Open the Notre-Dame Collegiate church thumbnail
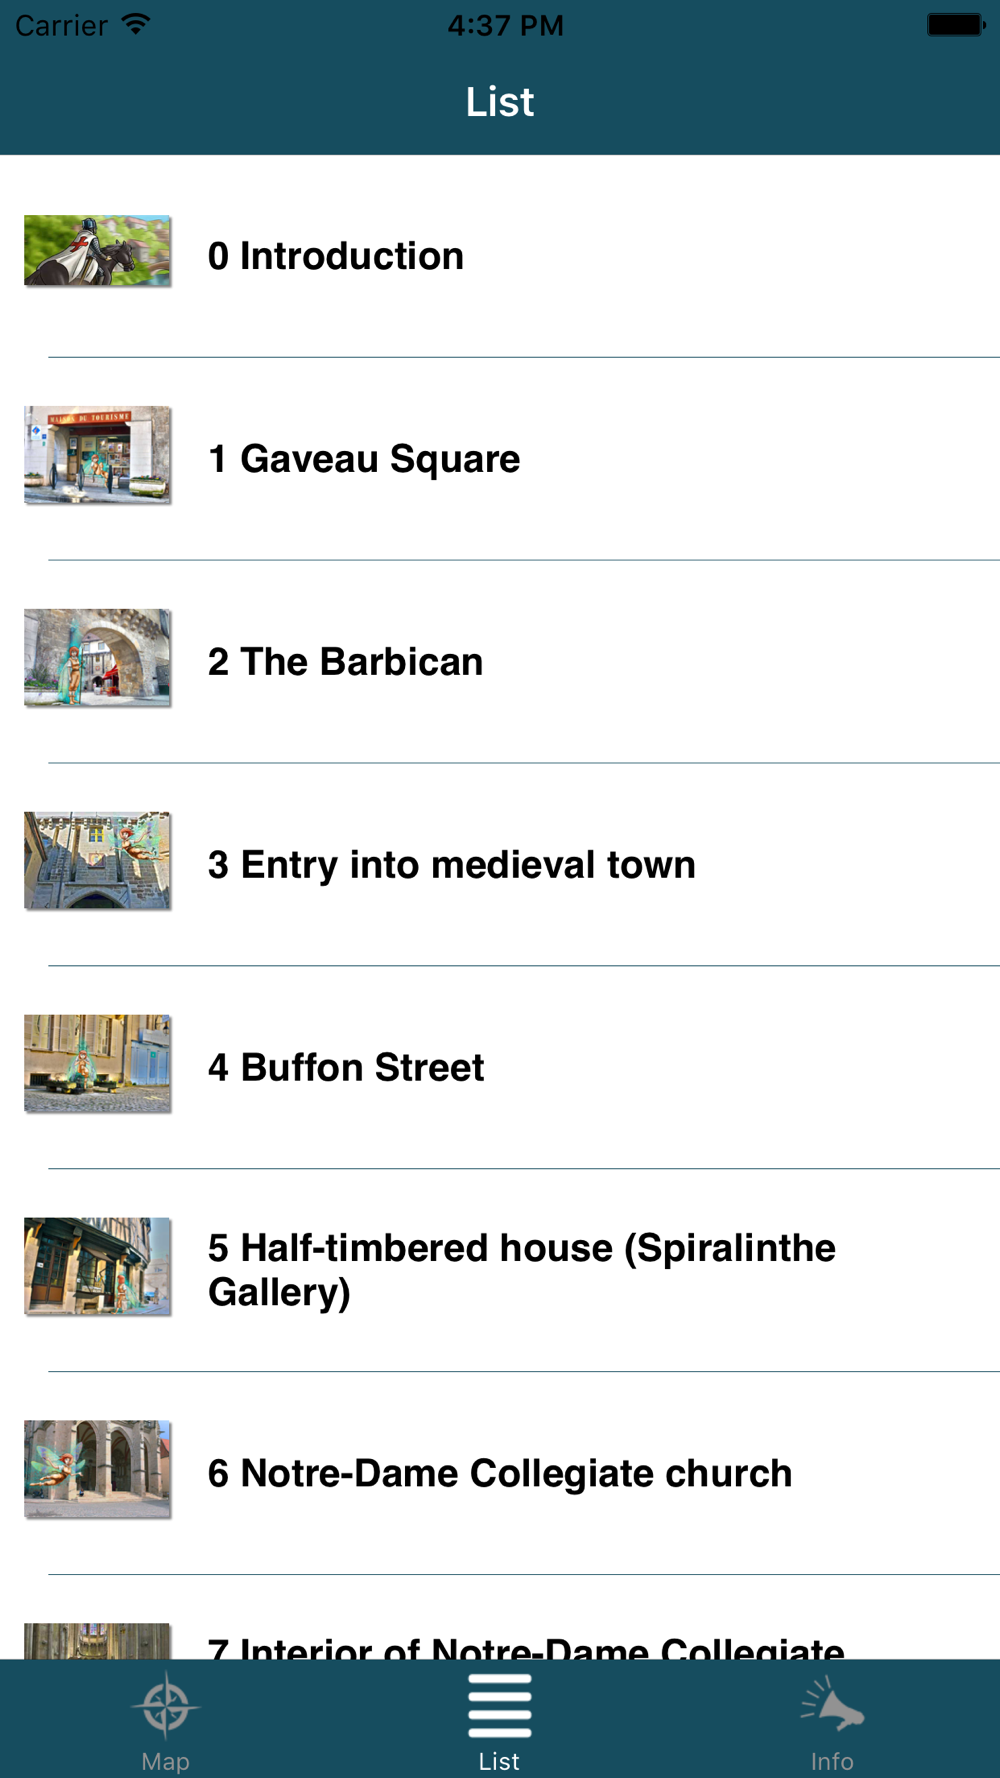The height and width of the screenshot is (1778, 1000). pyautogui.click(x=97, y=1469)
